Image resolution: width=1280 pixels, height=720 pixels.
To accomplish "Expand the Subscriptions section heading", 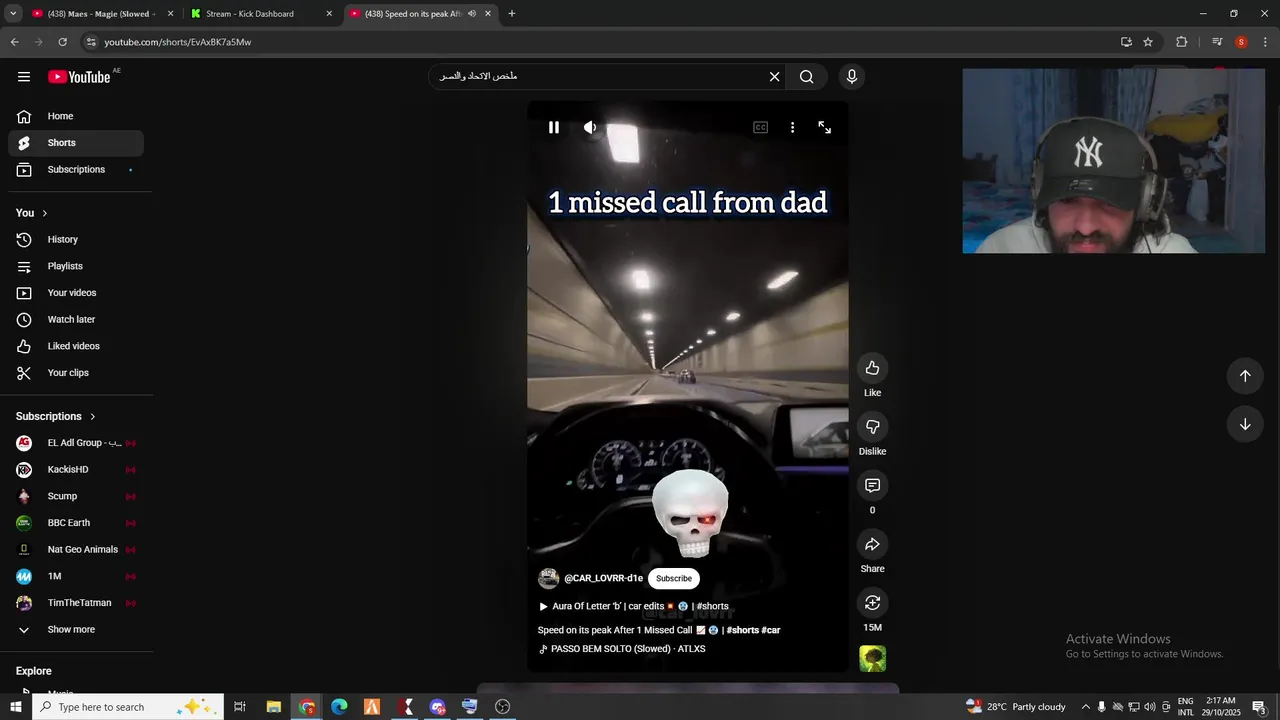I will (x=56, y=416).
